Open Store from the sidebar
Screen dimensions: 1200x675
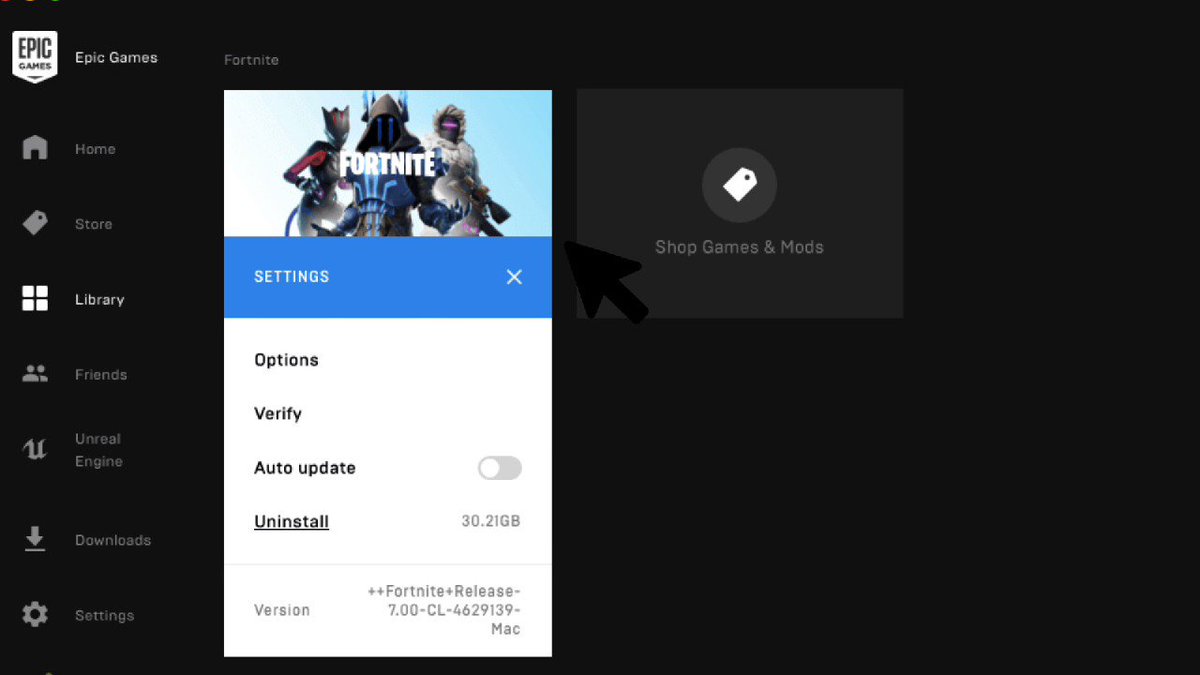pos(94,224)
